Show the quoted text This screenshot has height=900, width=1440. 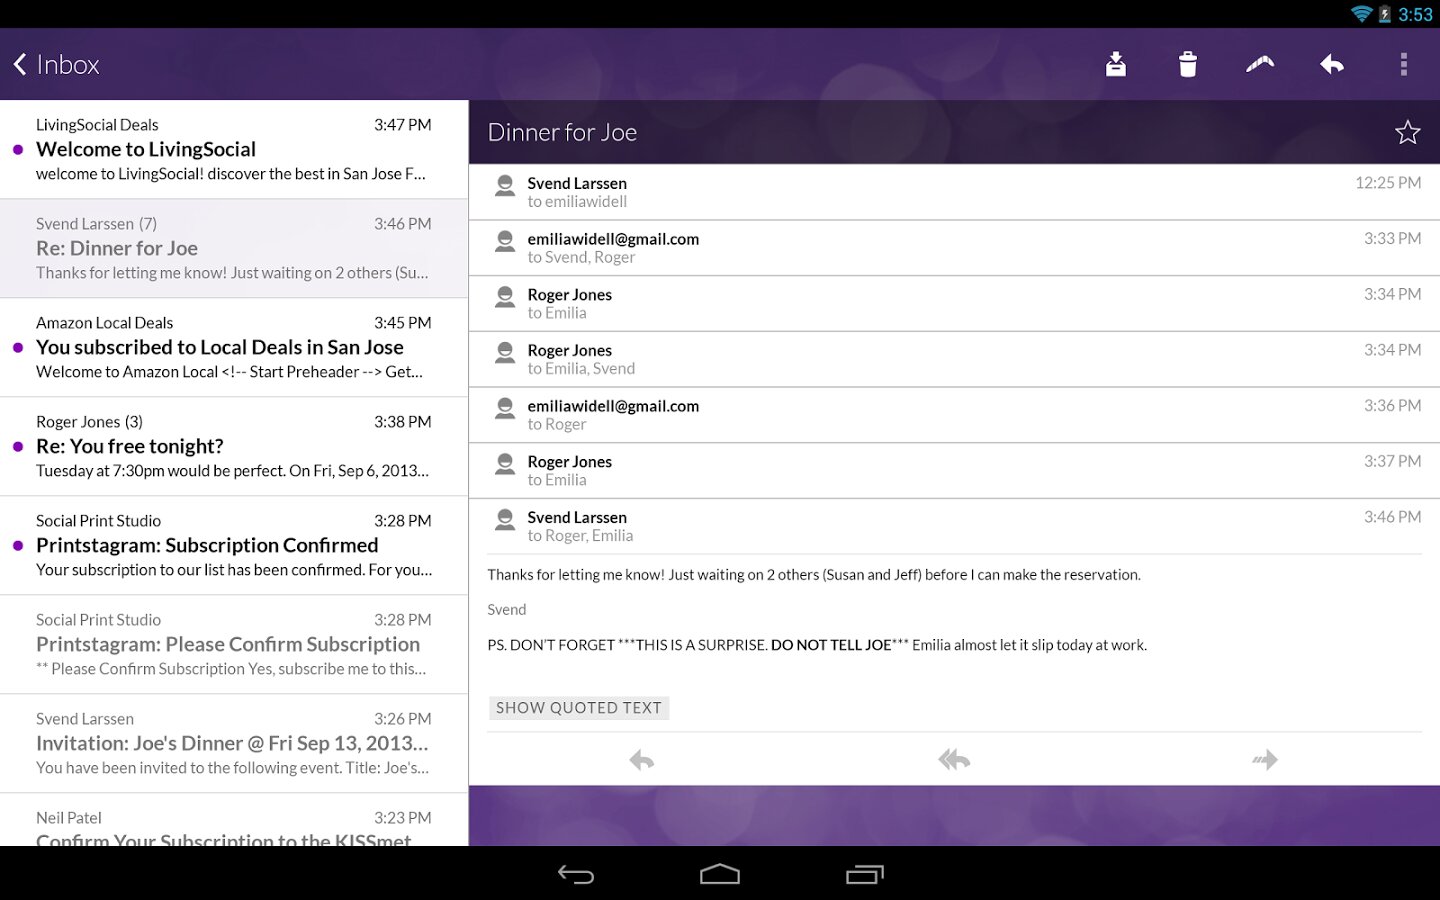(579, 708)
